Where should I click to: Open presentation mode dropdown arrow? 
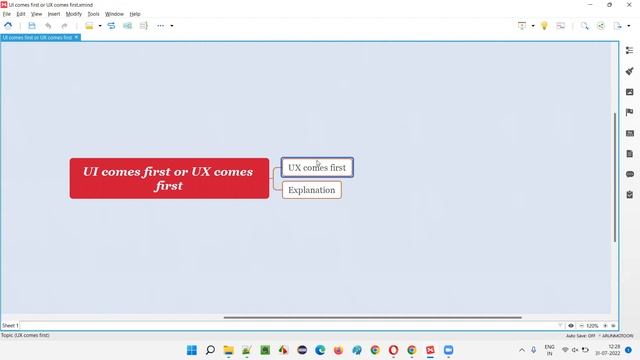point(533,26)
